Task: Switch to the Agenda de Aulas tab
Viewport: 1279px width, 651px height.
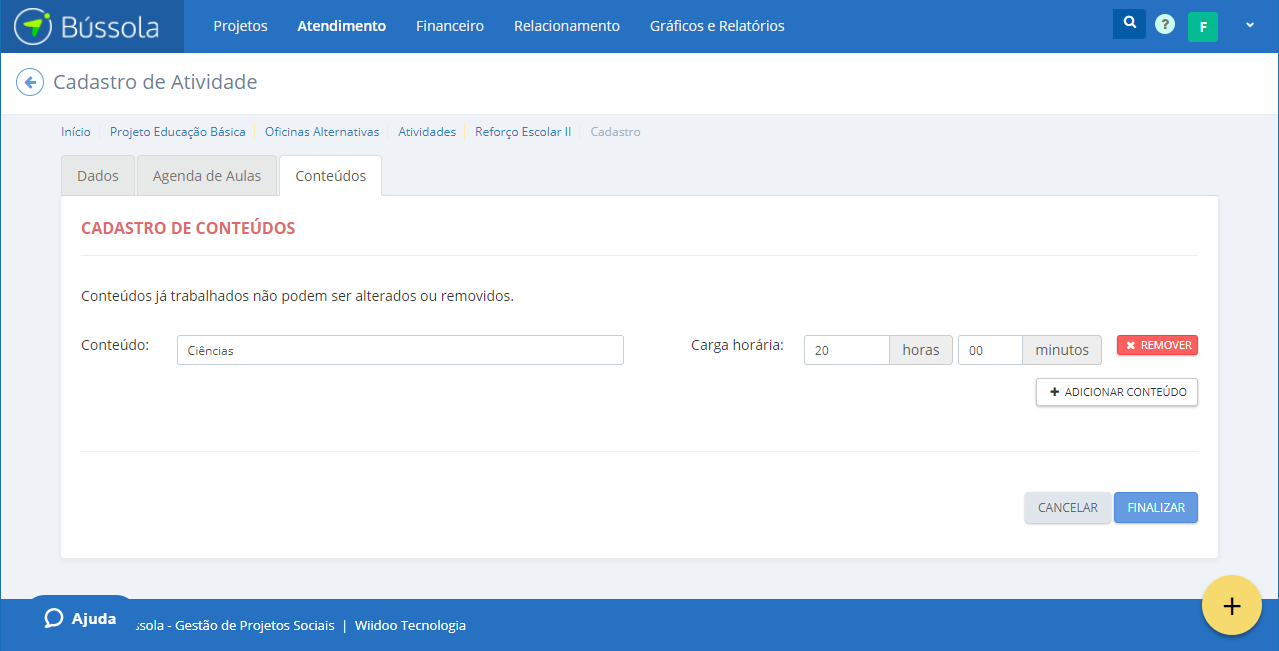Action: point(207,176)
